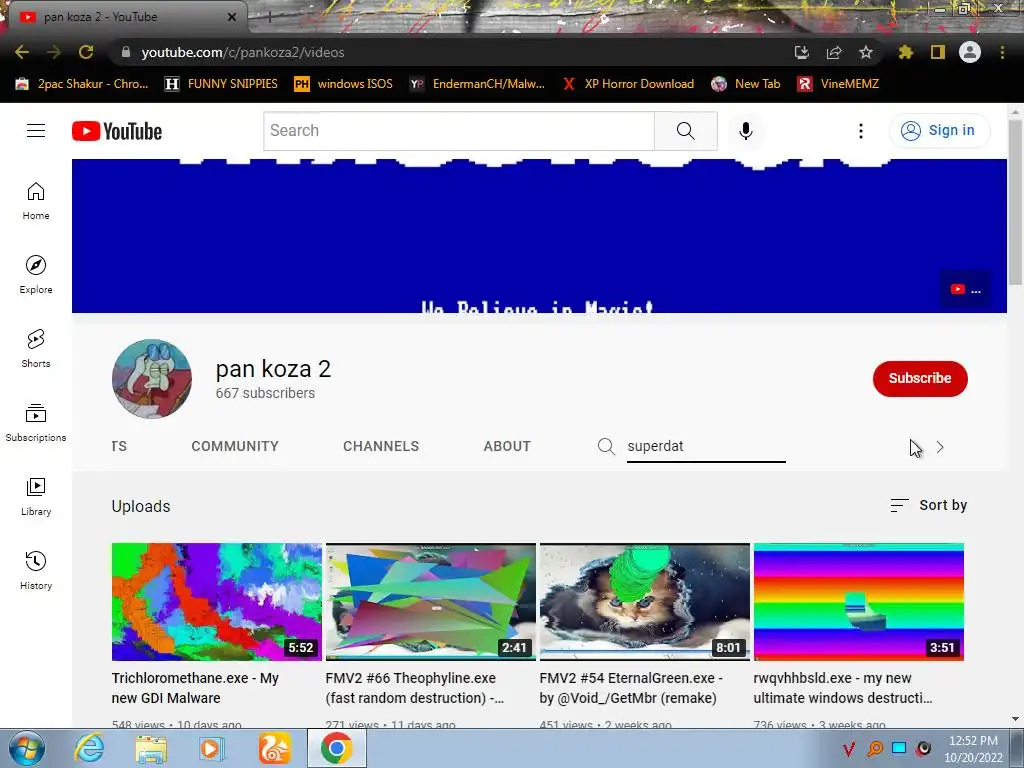
Task: Click the channel search magnifier icon
Action: click(x=606, y=447)
